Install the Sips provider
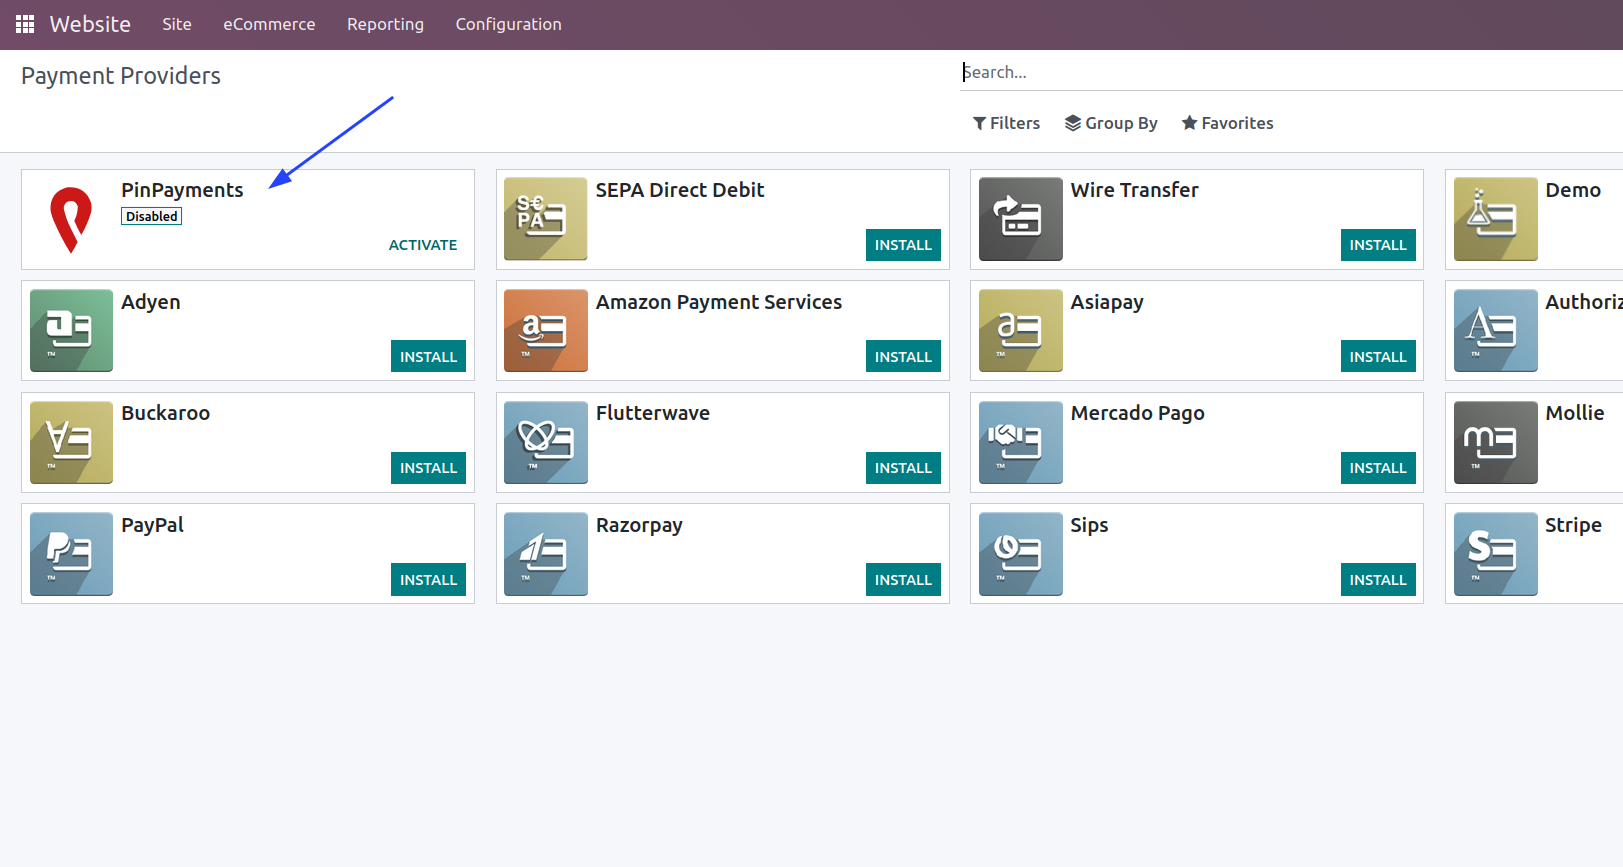The width and height of the screenshot is (1623, 867). pyautogui.click(x=1378, y=580)
